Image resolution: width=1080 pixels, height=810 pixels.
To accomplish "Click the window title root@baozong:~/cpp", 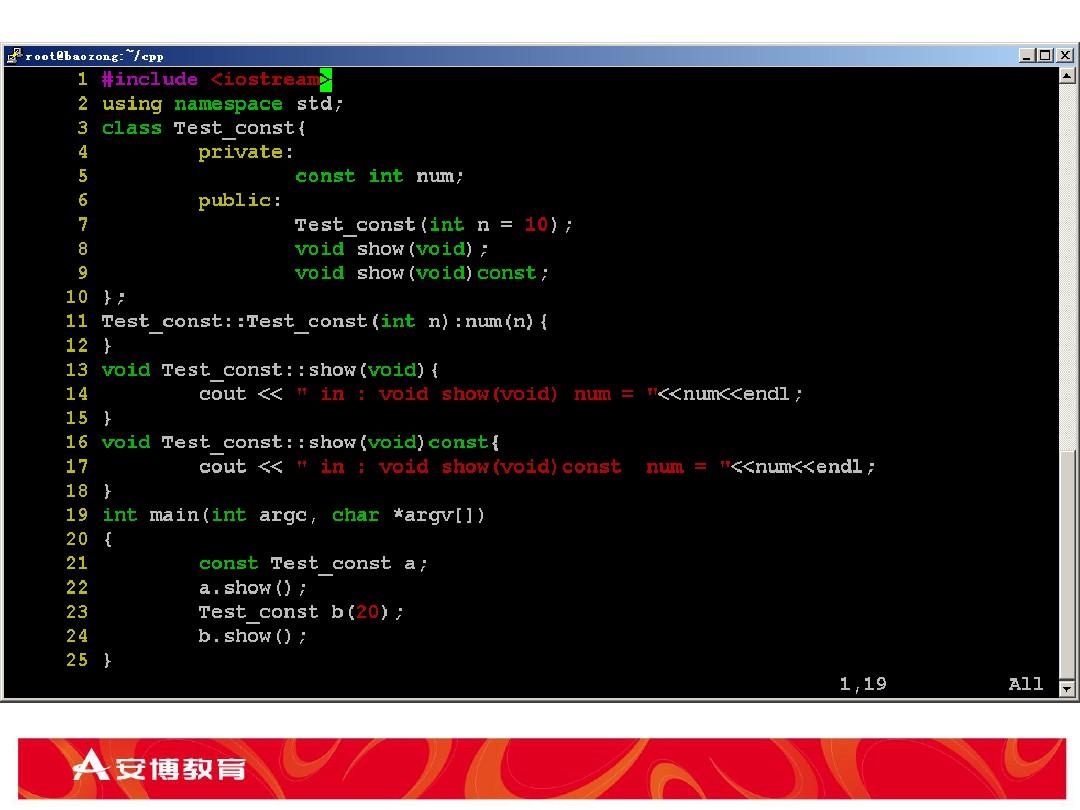I will tap(94, 56).
